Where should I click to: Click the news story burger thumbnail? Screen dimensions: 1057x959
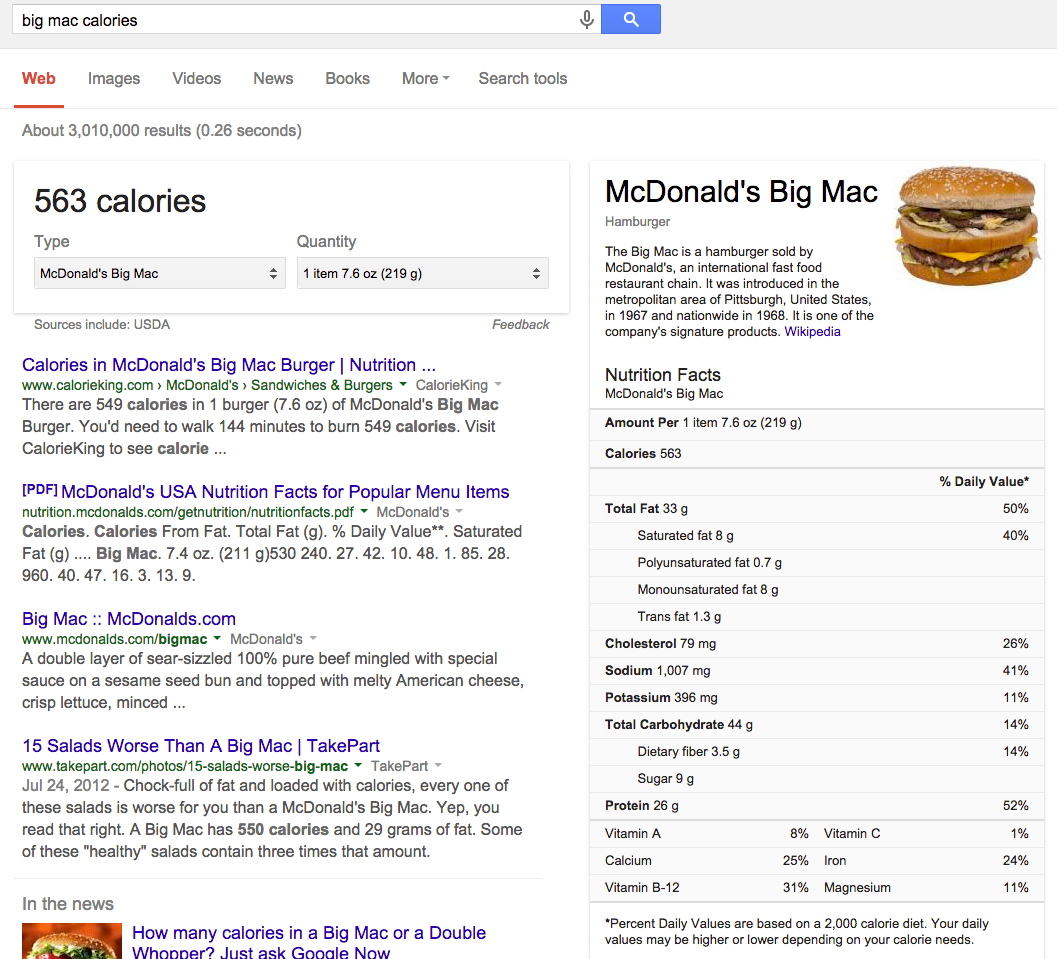[x=71, y=941]
